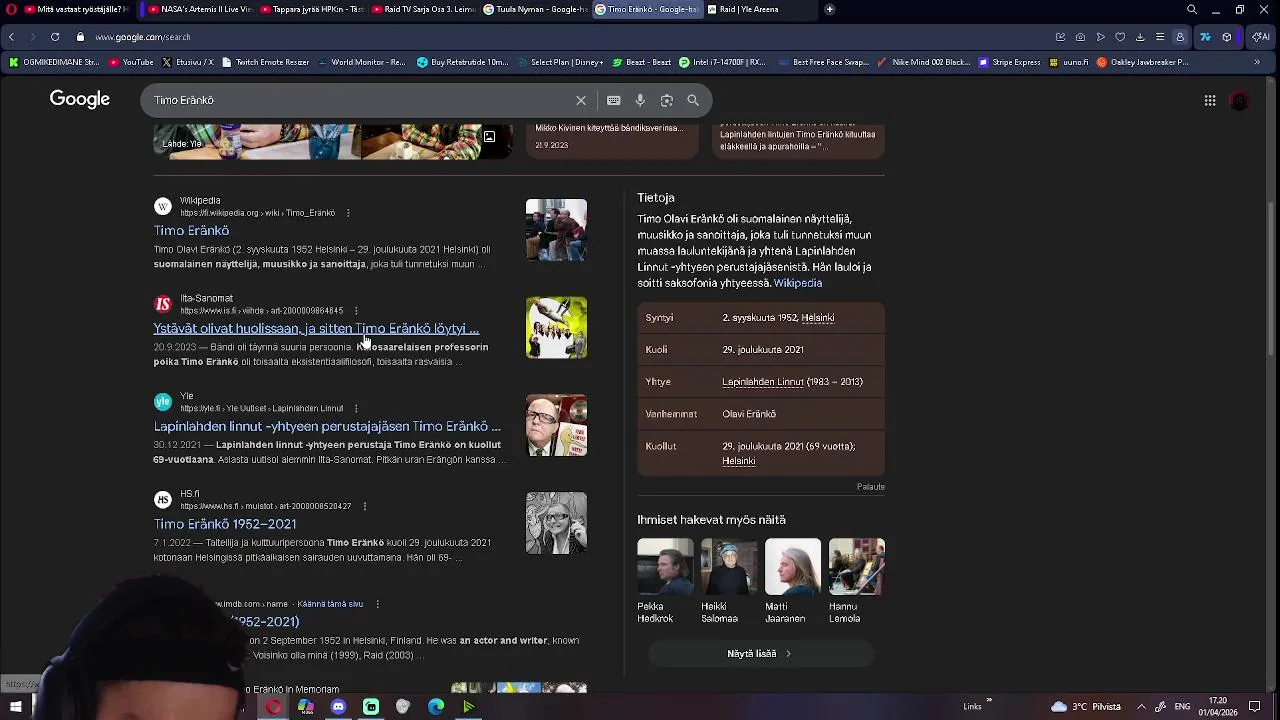
Task: Expand the Näytä lisää button
Action: click(x=761, y=654)
